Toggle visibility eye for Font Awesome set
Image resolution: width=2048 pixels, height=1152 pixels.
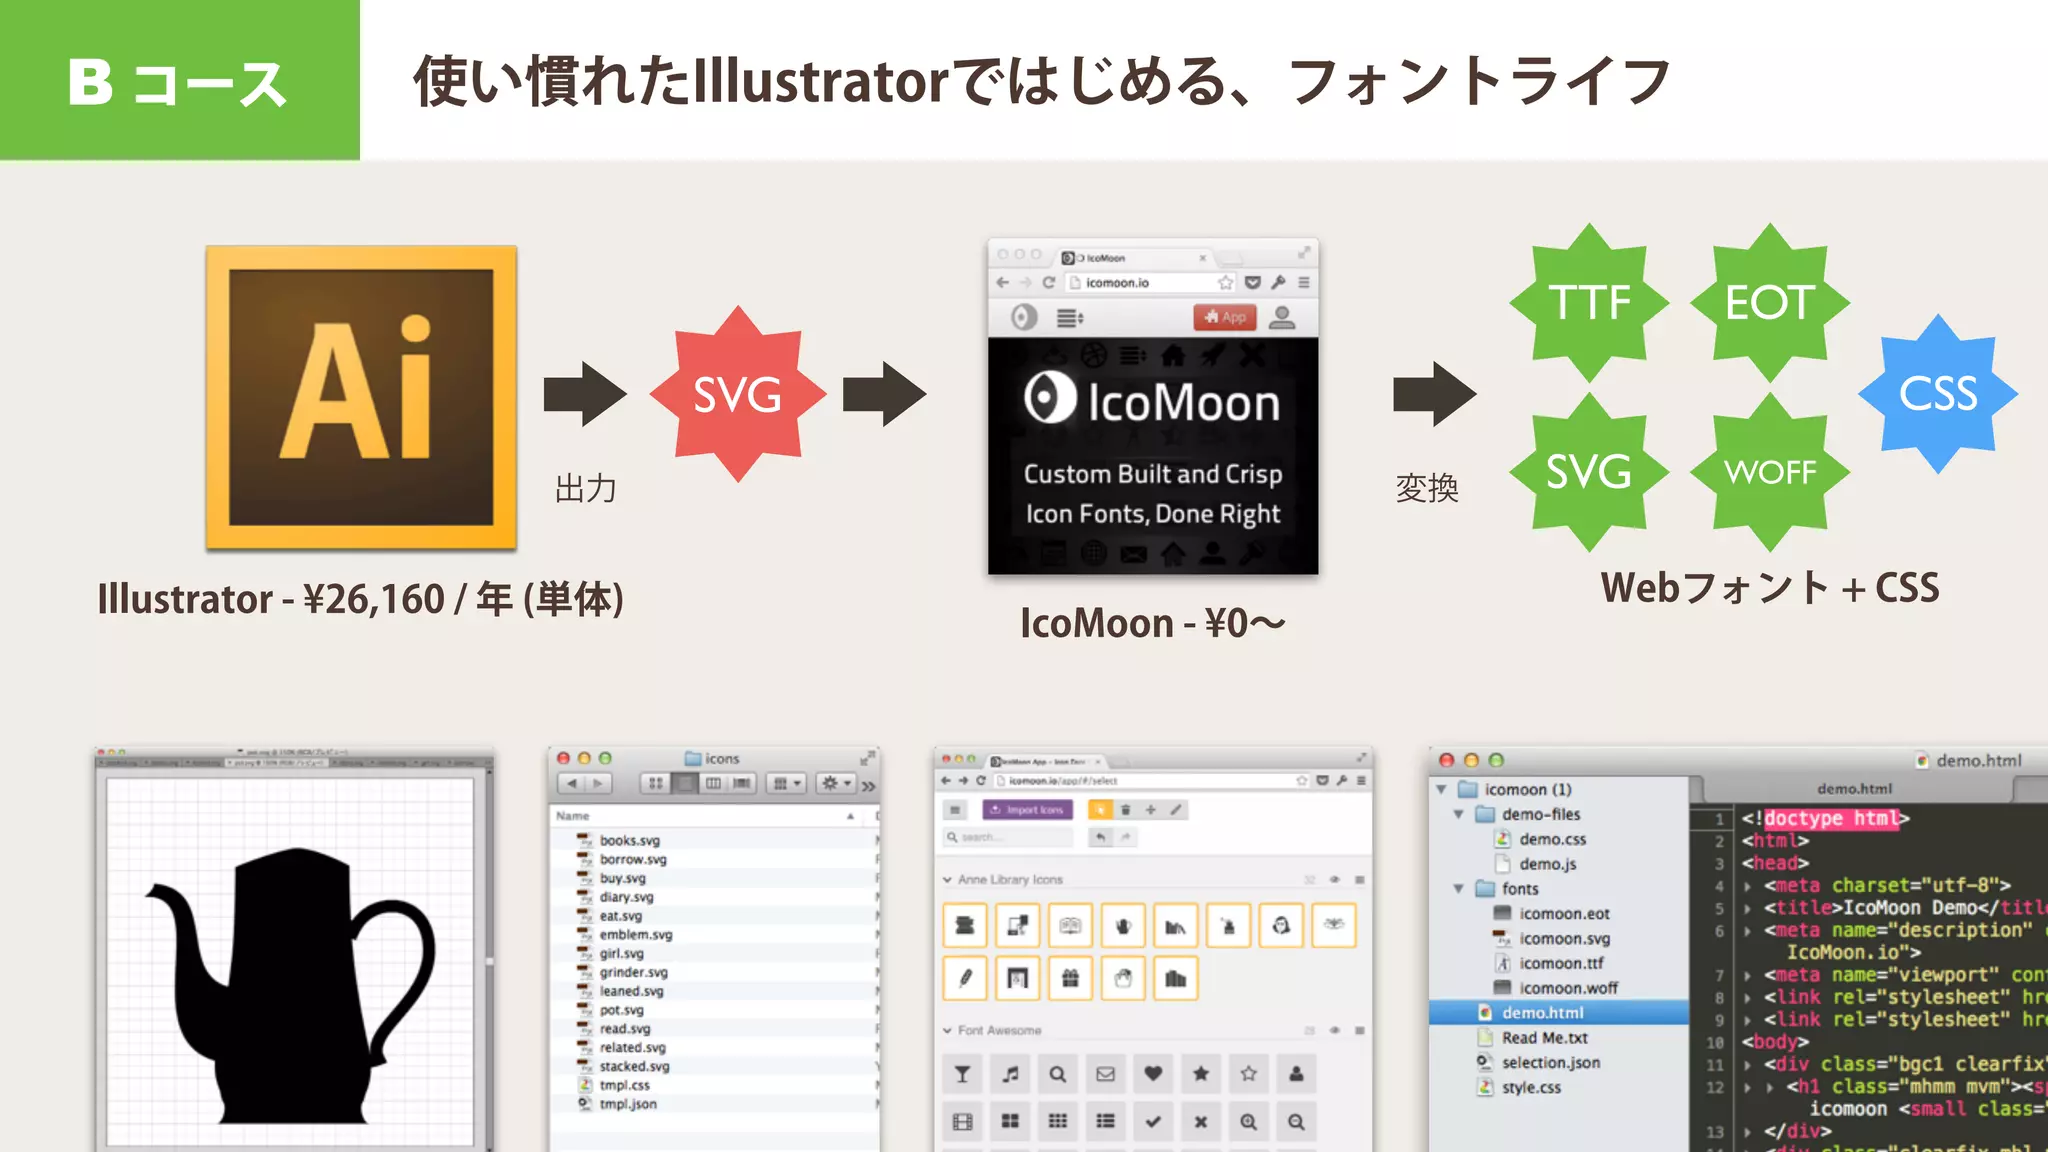pos(1334,1030)
